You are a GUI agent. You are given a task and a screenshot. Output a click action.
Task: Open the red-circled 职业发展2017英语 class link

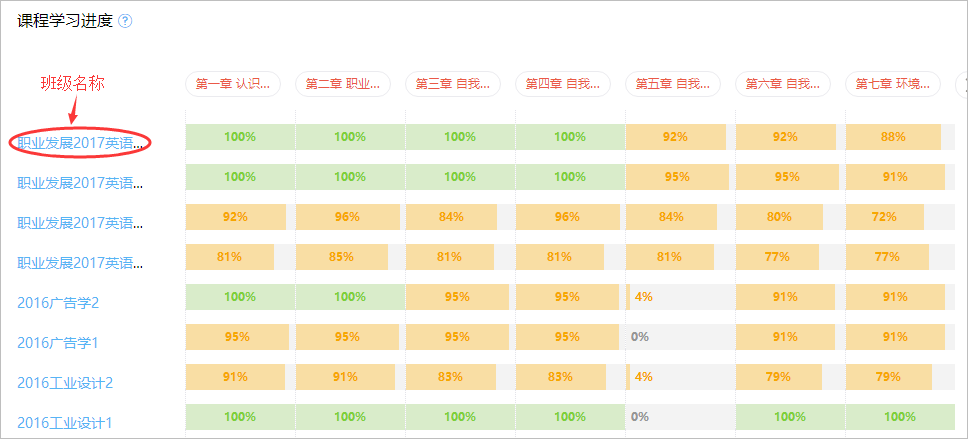81,143
